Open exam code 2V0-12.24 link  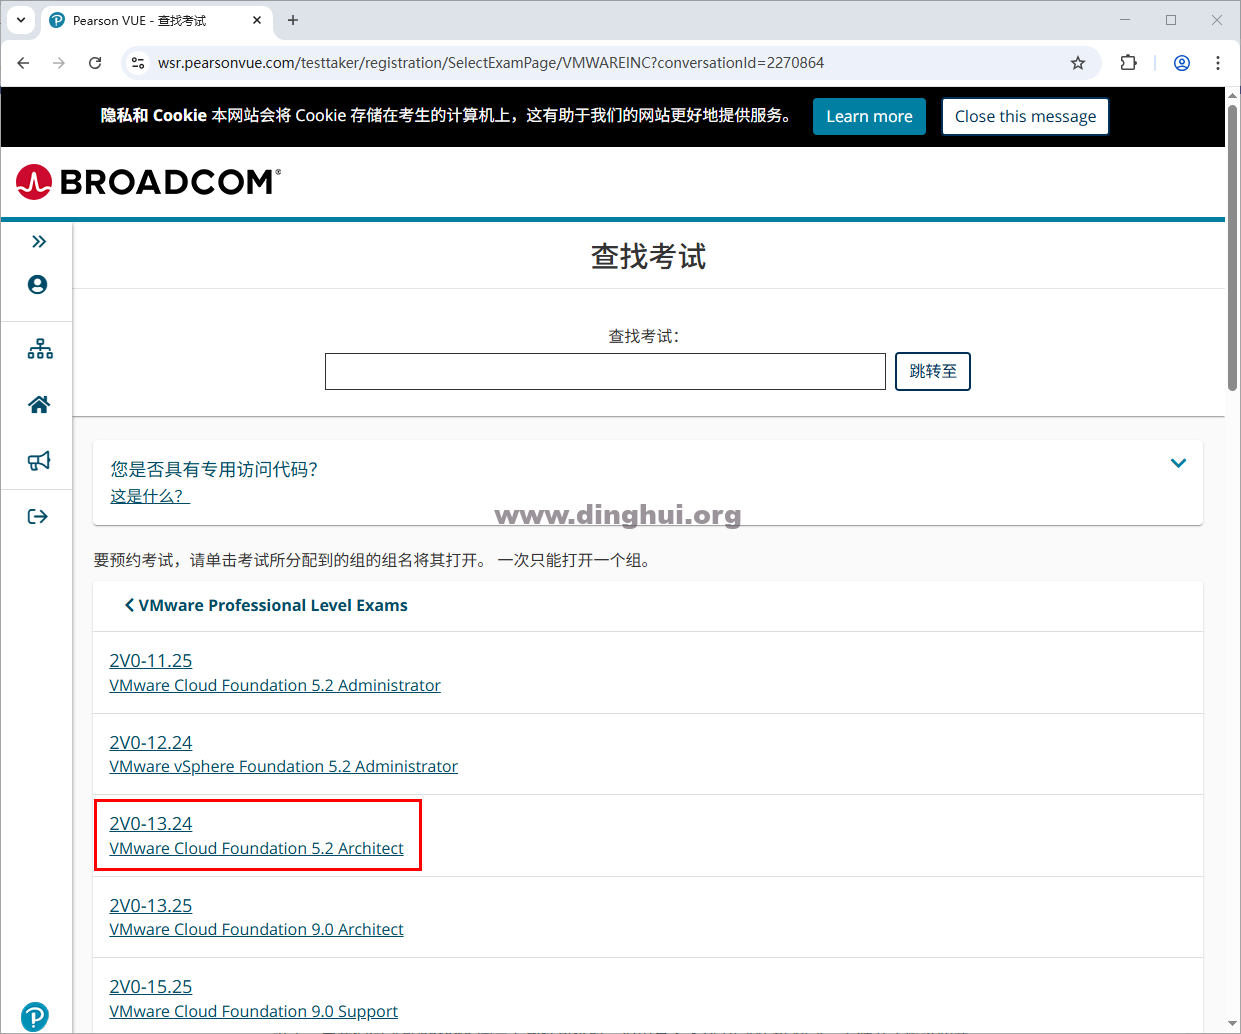[x=151, y=743]
